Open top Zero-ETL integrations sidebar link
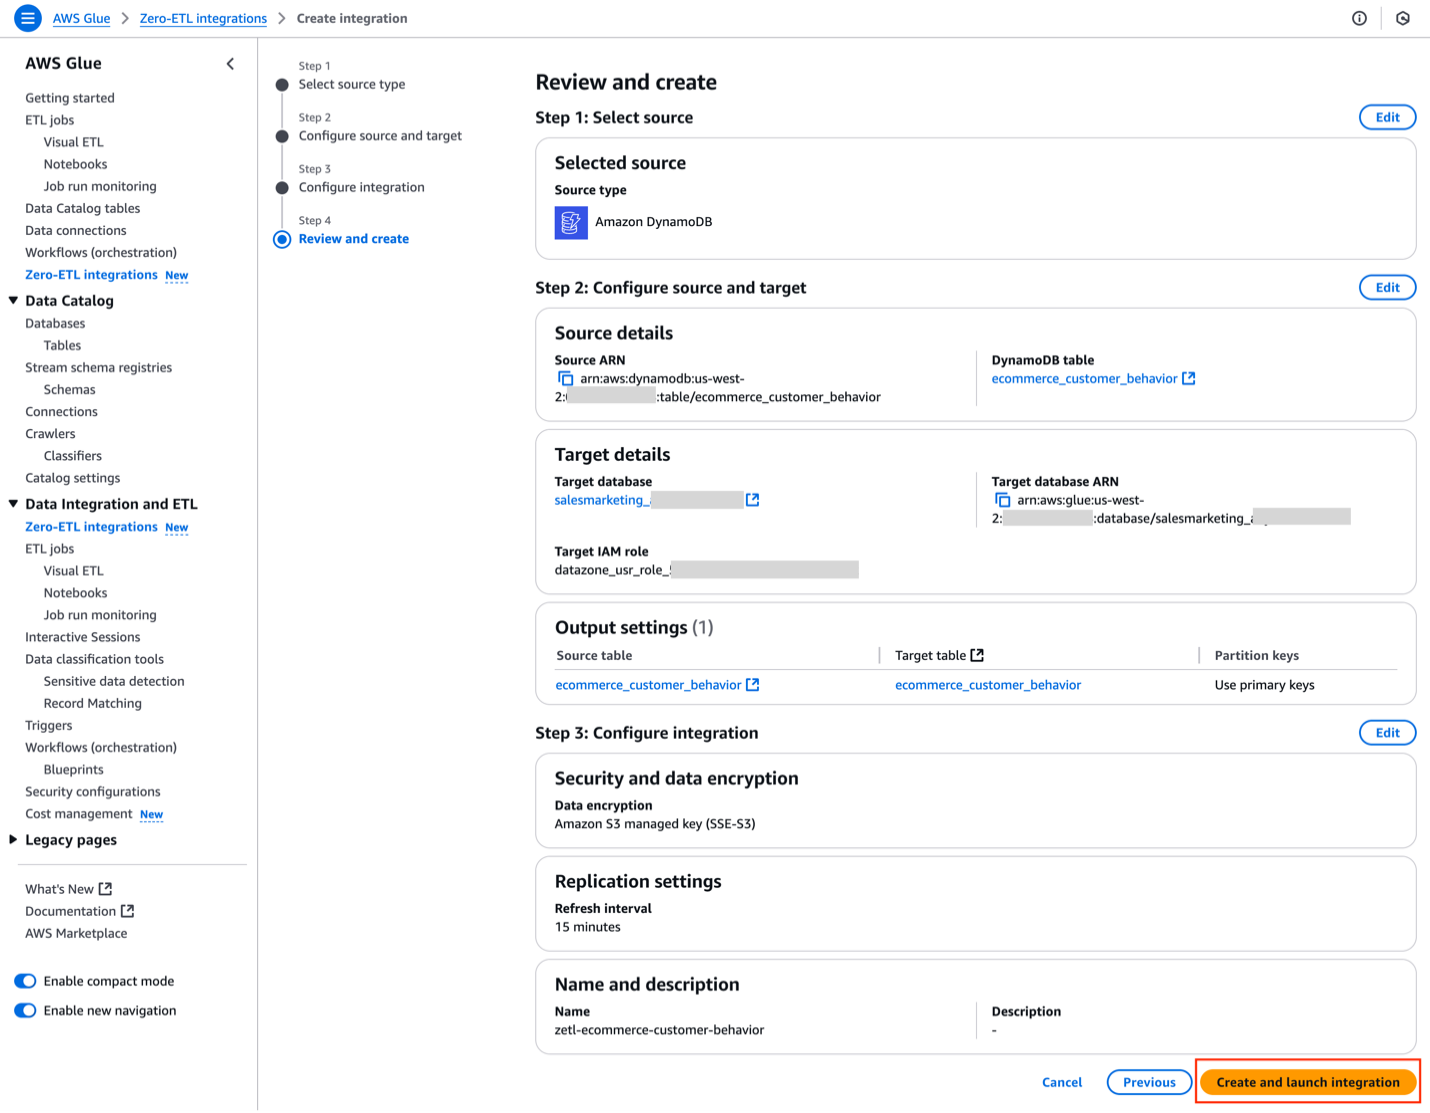 pyautogui.click(x=91, y=275)
